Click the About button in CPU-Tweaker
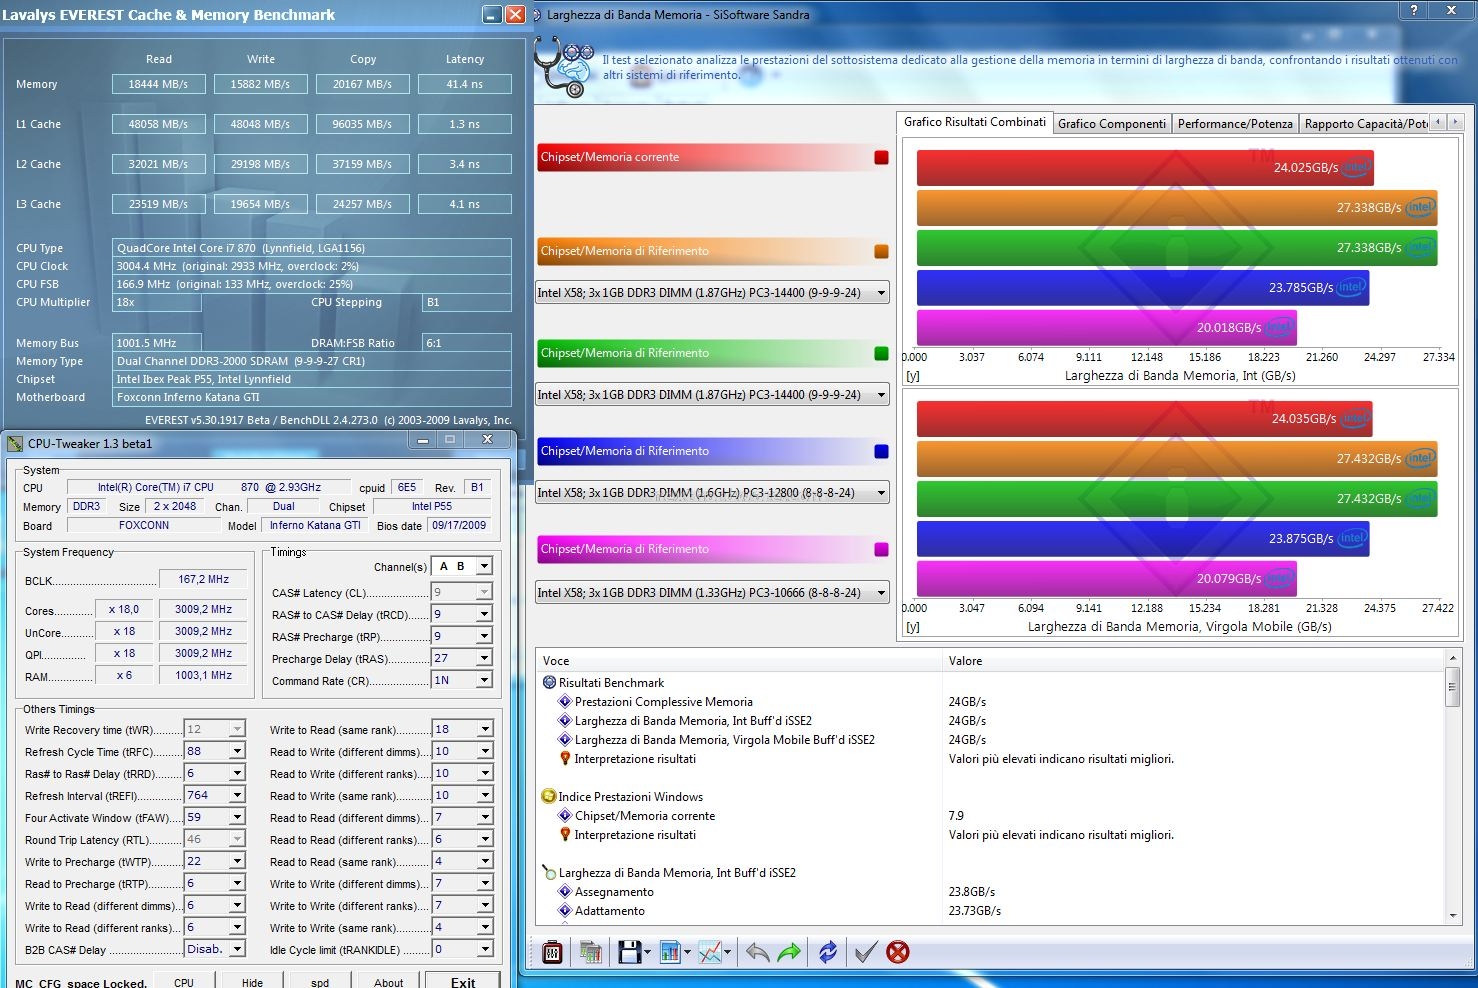Viewport: 1478px width, 988px height. pos(388,981)
